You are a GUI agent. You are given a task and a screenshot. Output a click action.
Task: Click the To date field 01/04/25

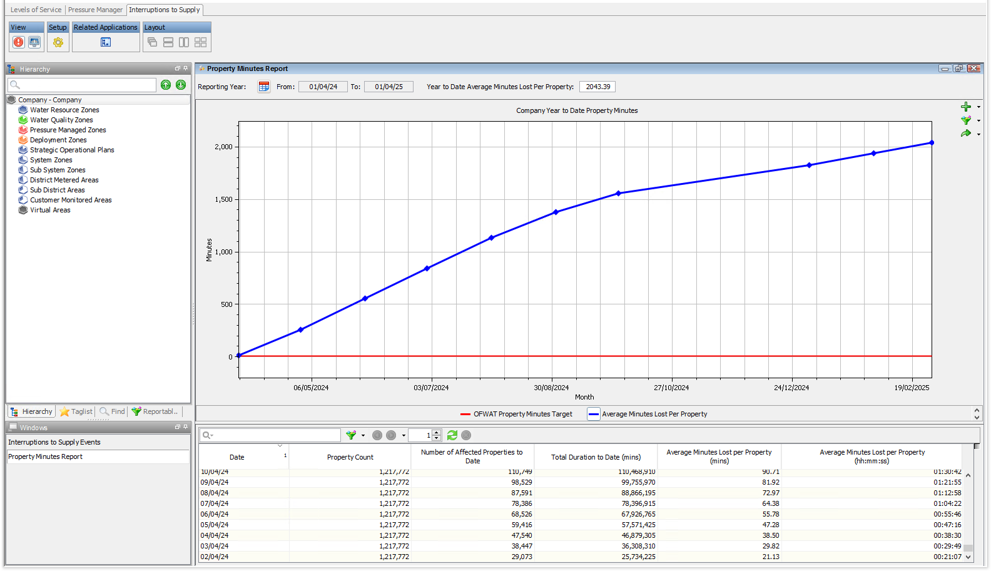389,87
